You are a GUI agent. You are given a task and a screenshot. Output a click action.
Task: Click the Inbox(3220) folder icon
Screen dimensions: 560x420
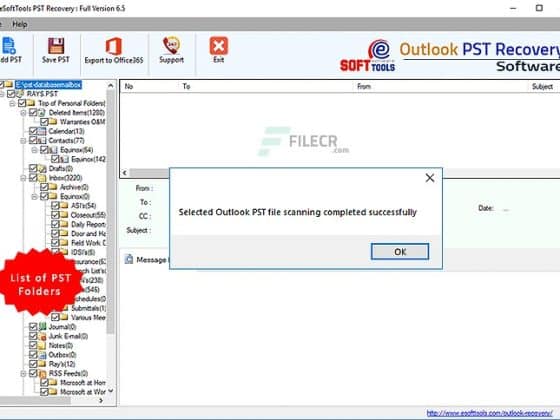(x=42, y=178)
